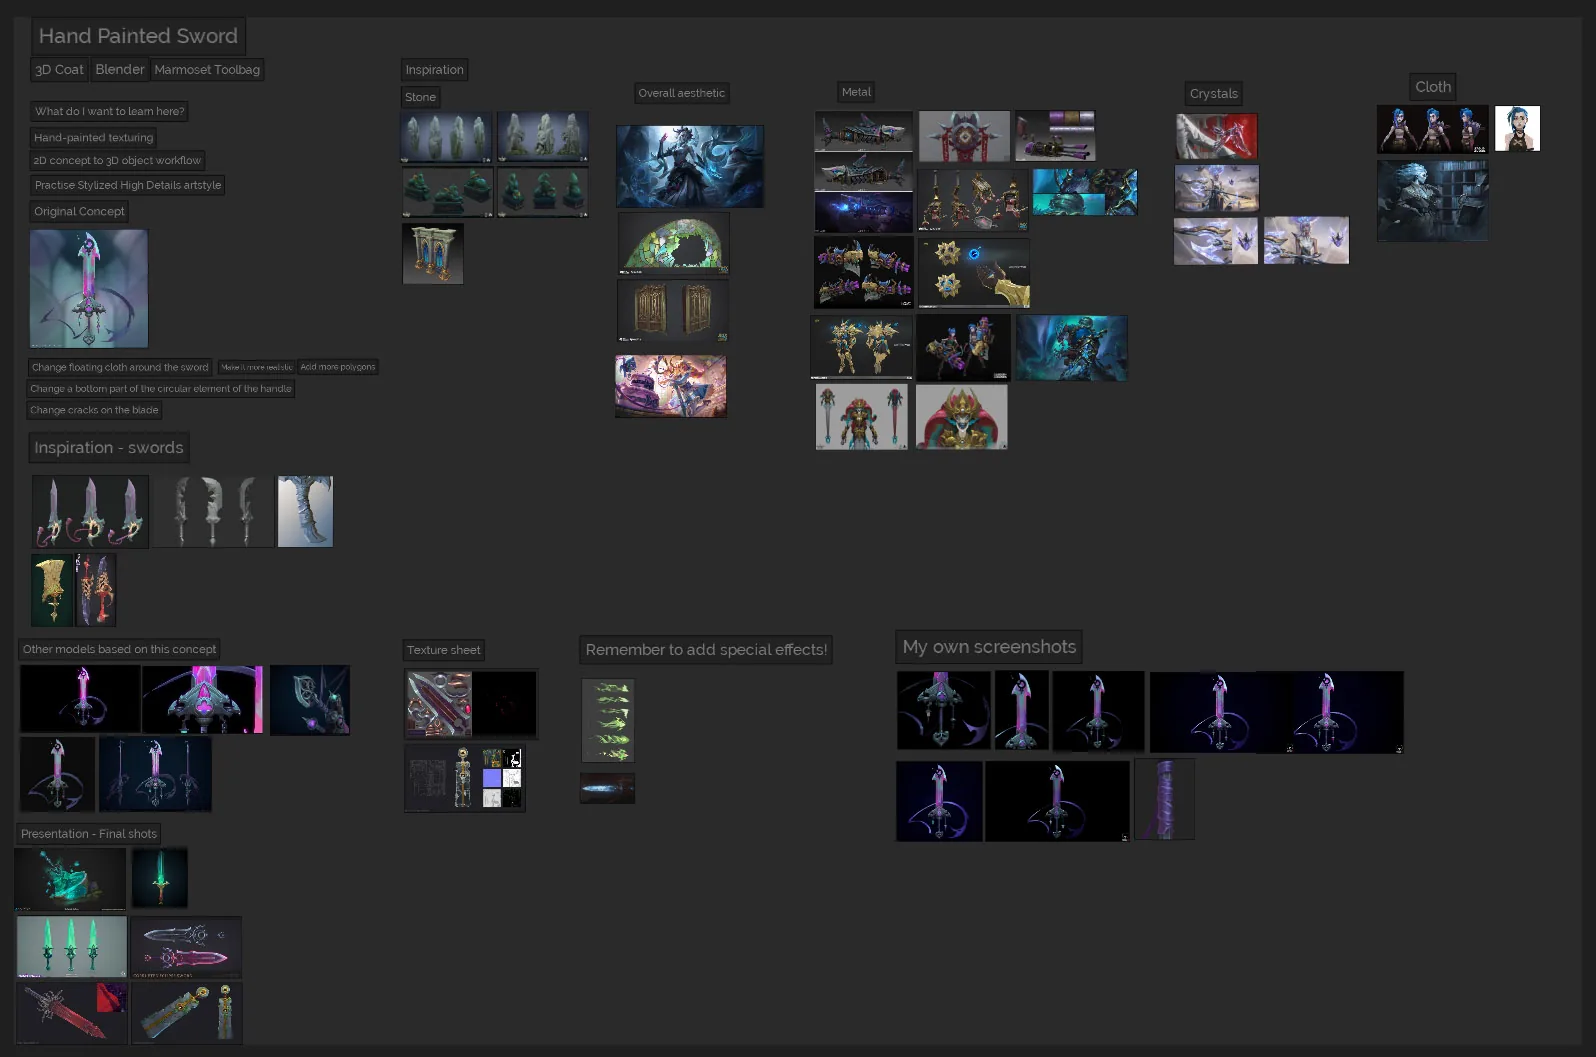Open the red crystal reference image
The width and height of the screenshot is (1596, 1057).
[1216, 136]
